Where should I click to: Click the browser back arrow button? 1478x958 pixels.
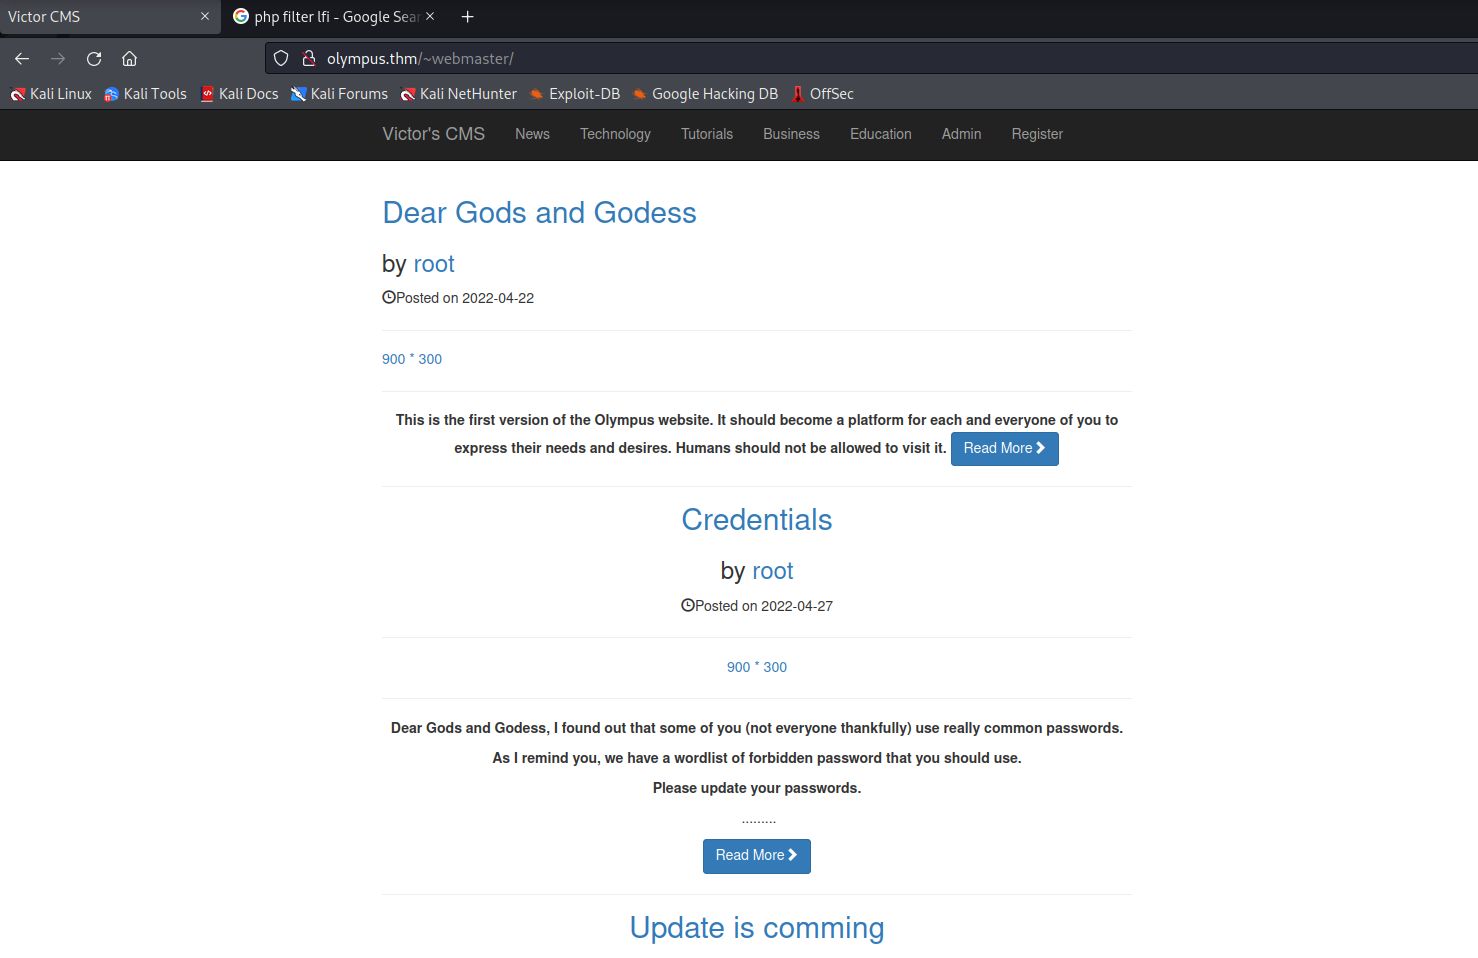[22, 59]
